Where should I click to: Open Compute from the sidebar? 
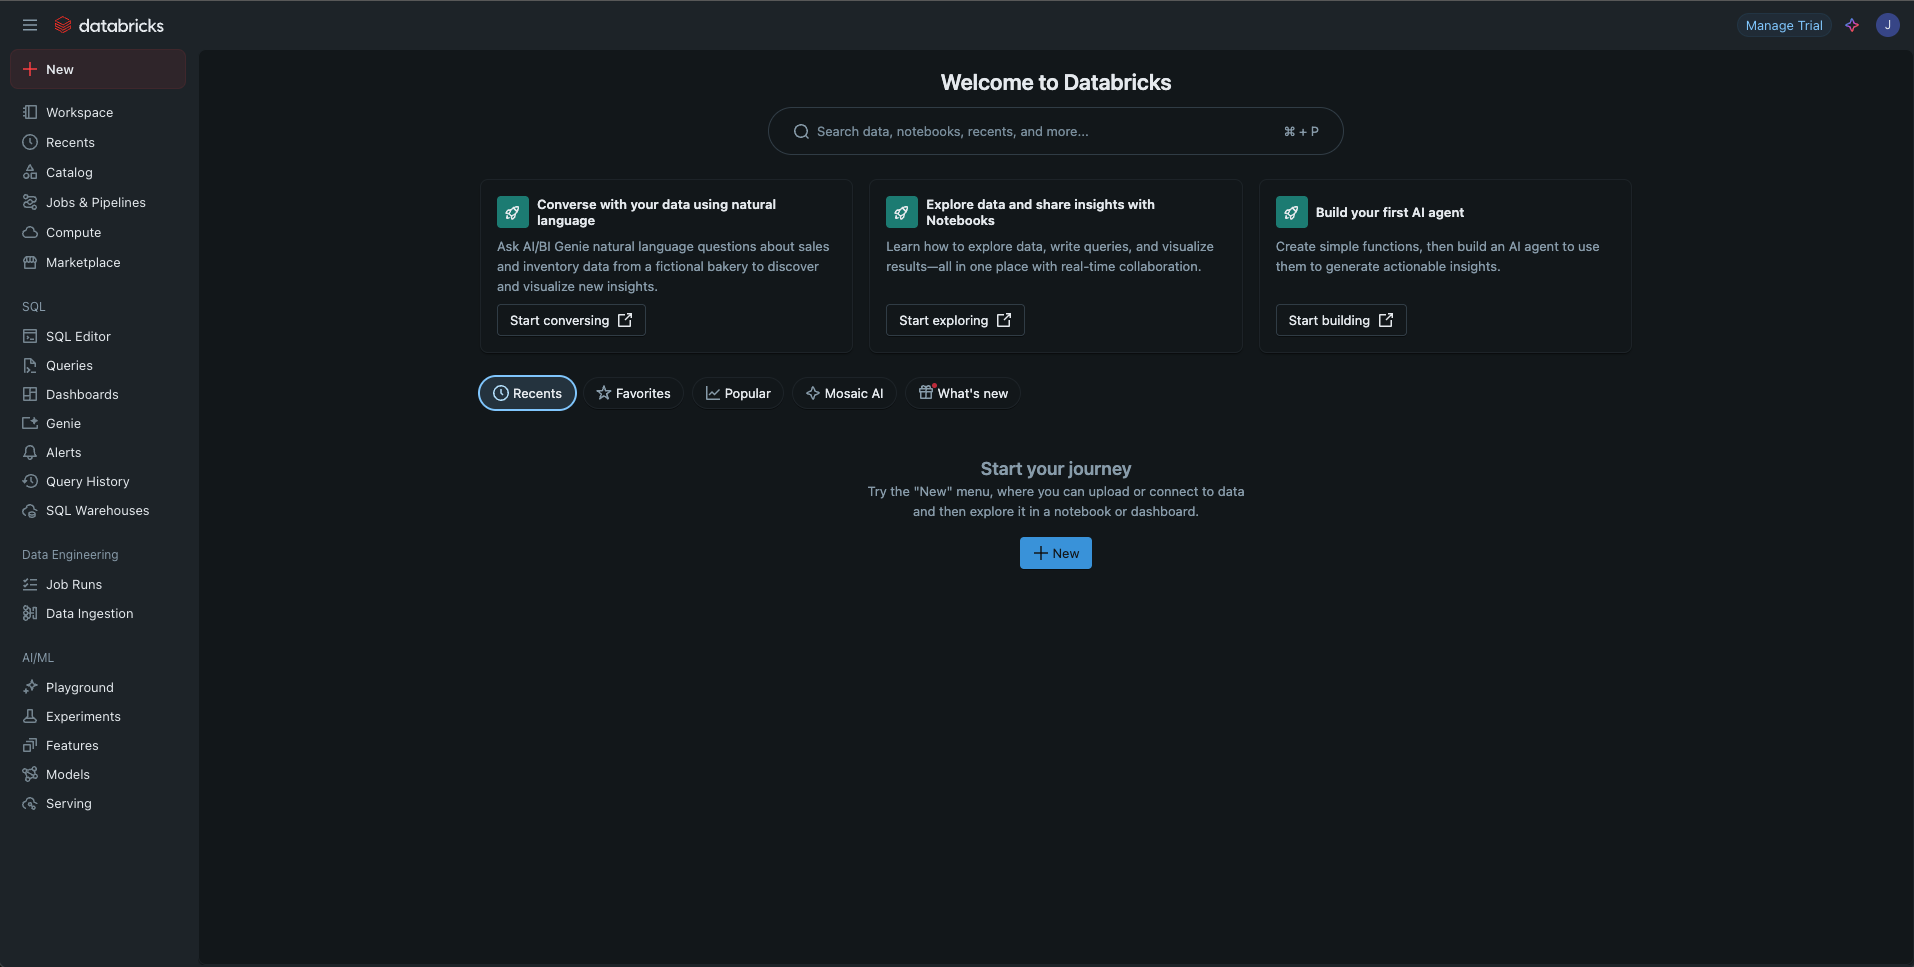click(x=98, y=232)
